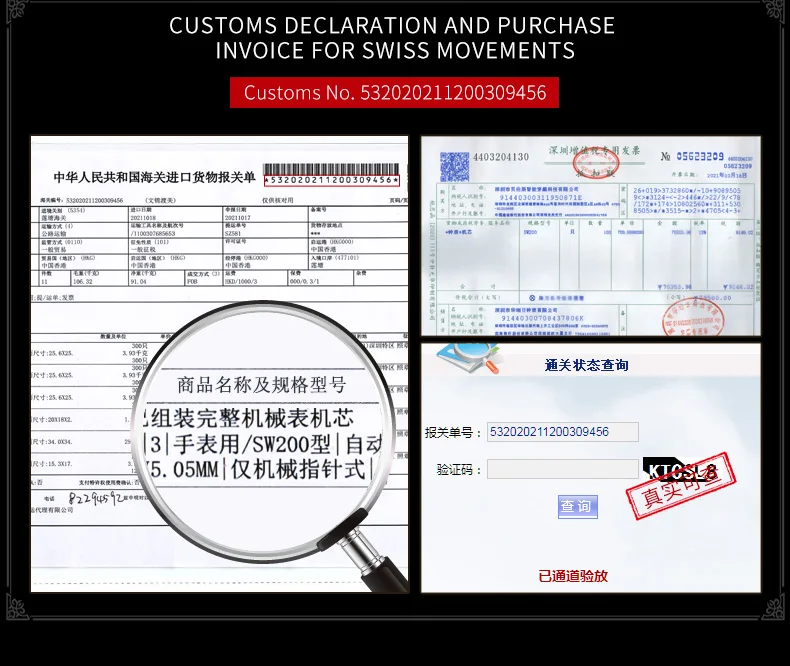Open the customs declaration document image
790x666 pixels.
click(220, 364)
